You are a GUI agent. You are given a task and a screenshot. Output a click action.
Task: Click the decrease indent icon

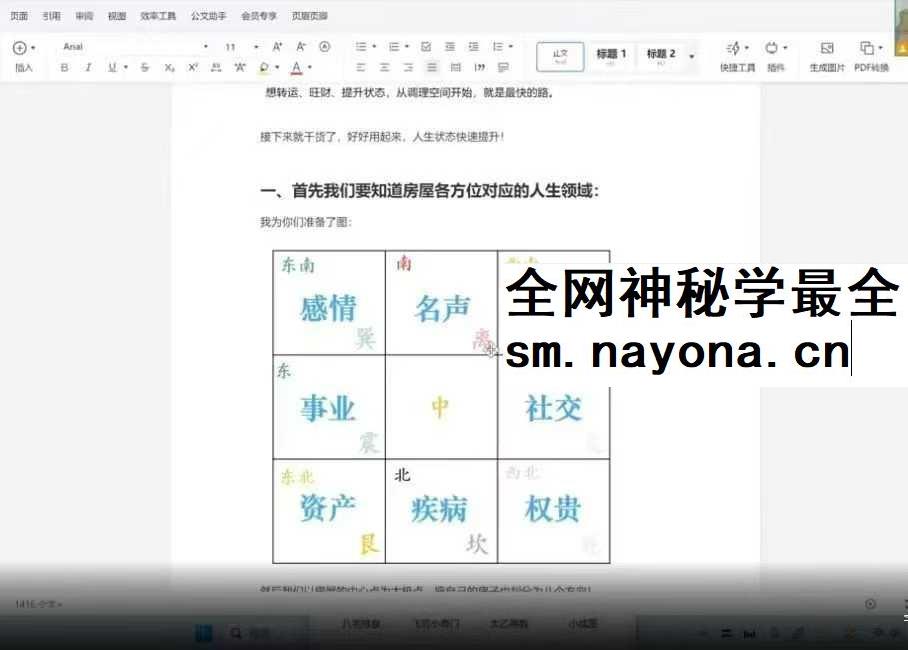pyautogui.click(x=450, y=46)
